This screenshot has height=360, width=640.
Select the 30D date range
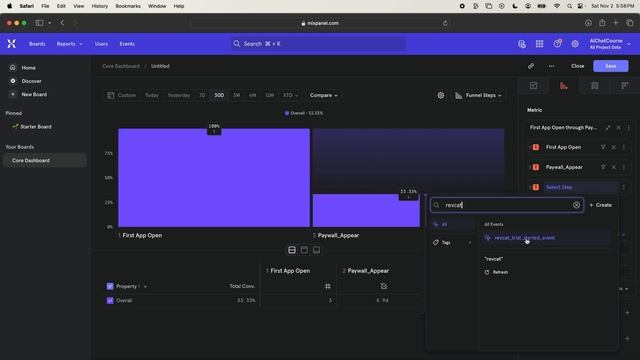point(219,95)
